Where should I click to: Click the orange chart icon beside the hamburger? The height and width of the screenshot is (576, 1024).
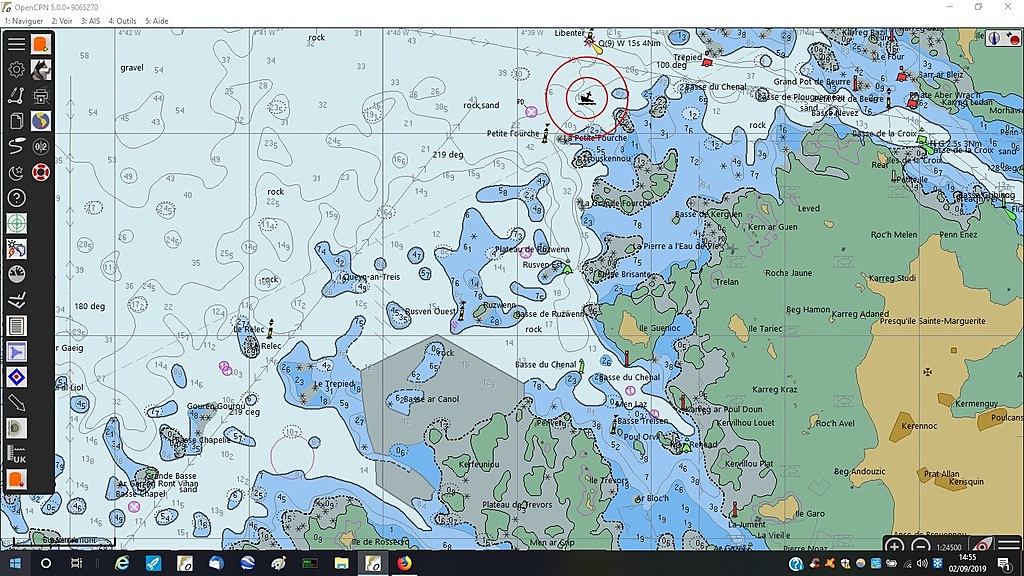[40, 44]
